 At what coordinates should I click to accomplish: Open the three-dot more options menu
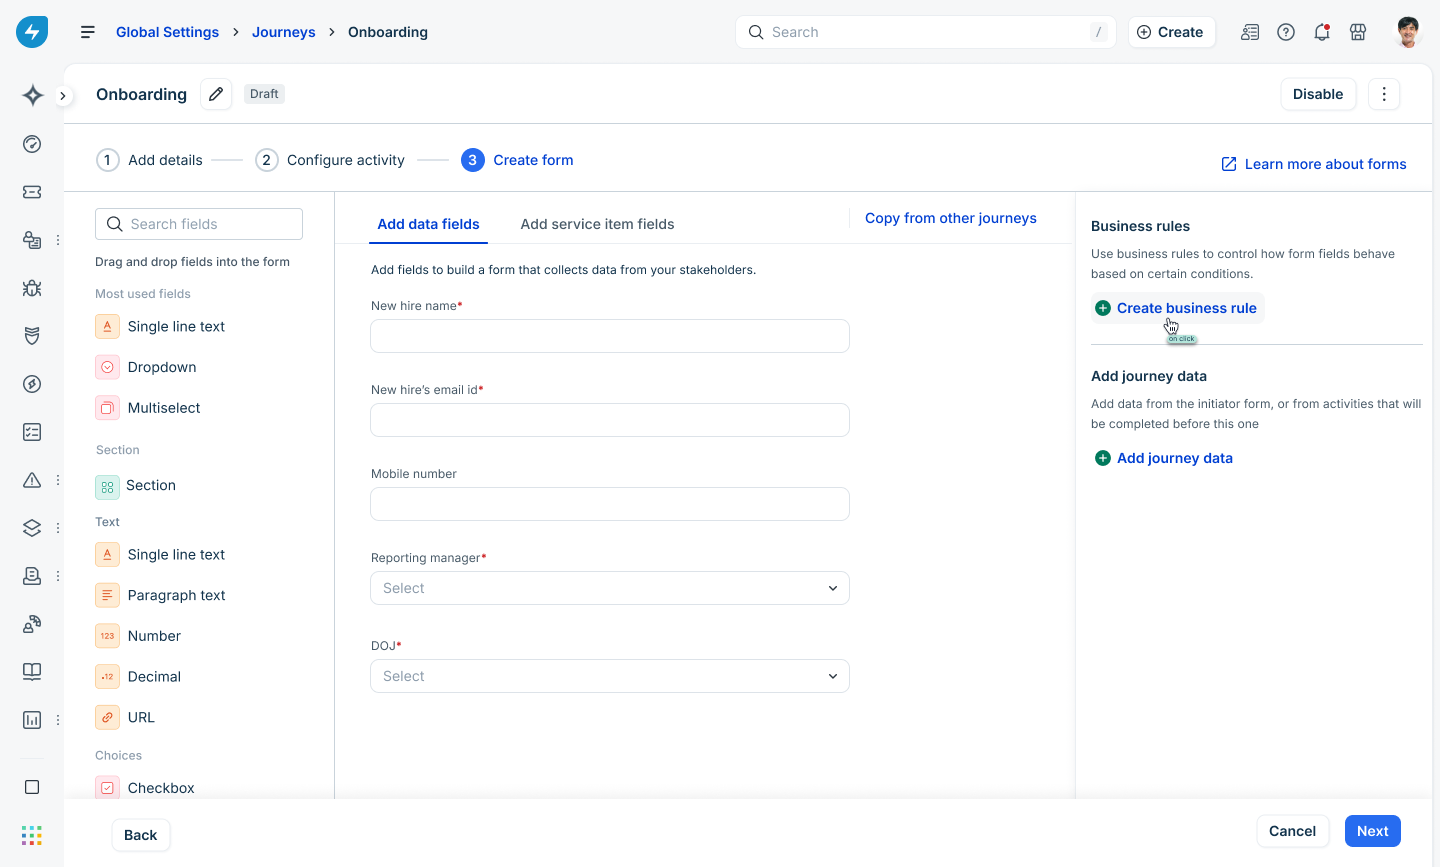1384,94
